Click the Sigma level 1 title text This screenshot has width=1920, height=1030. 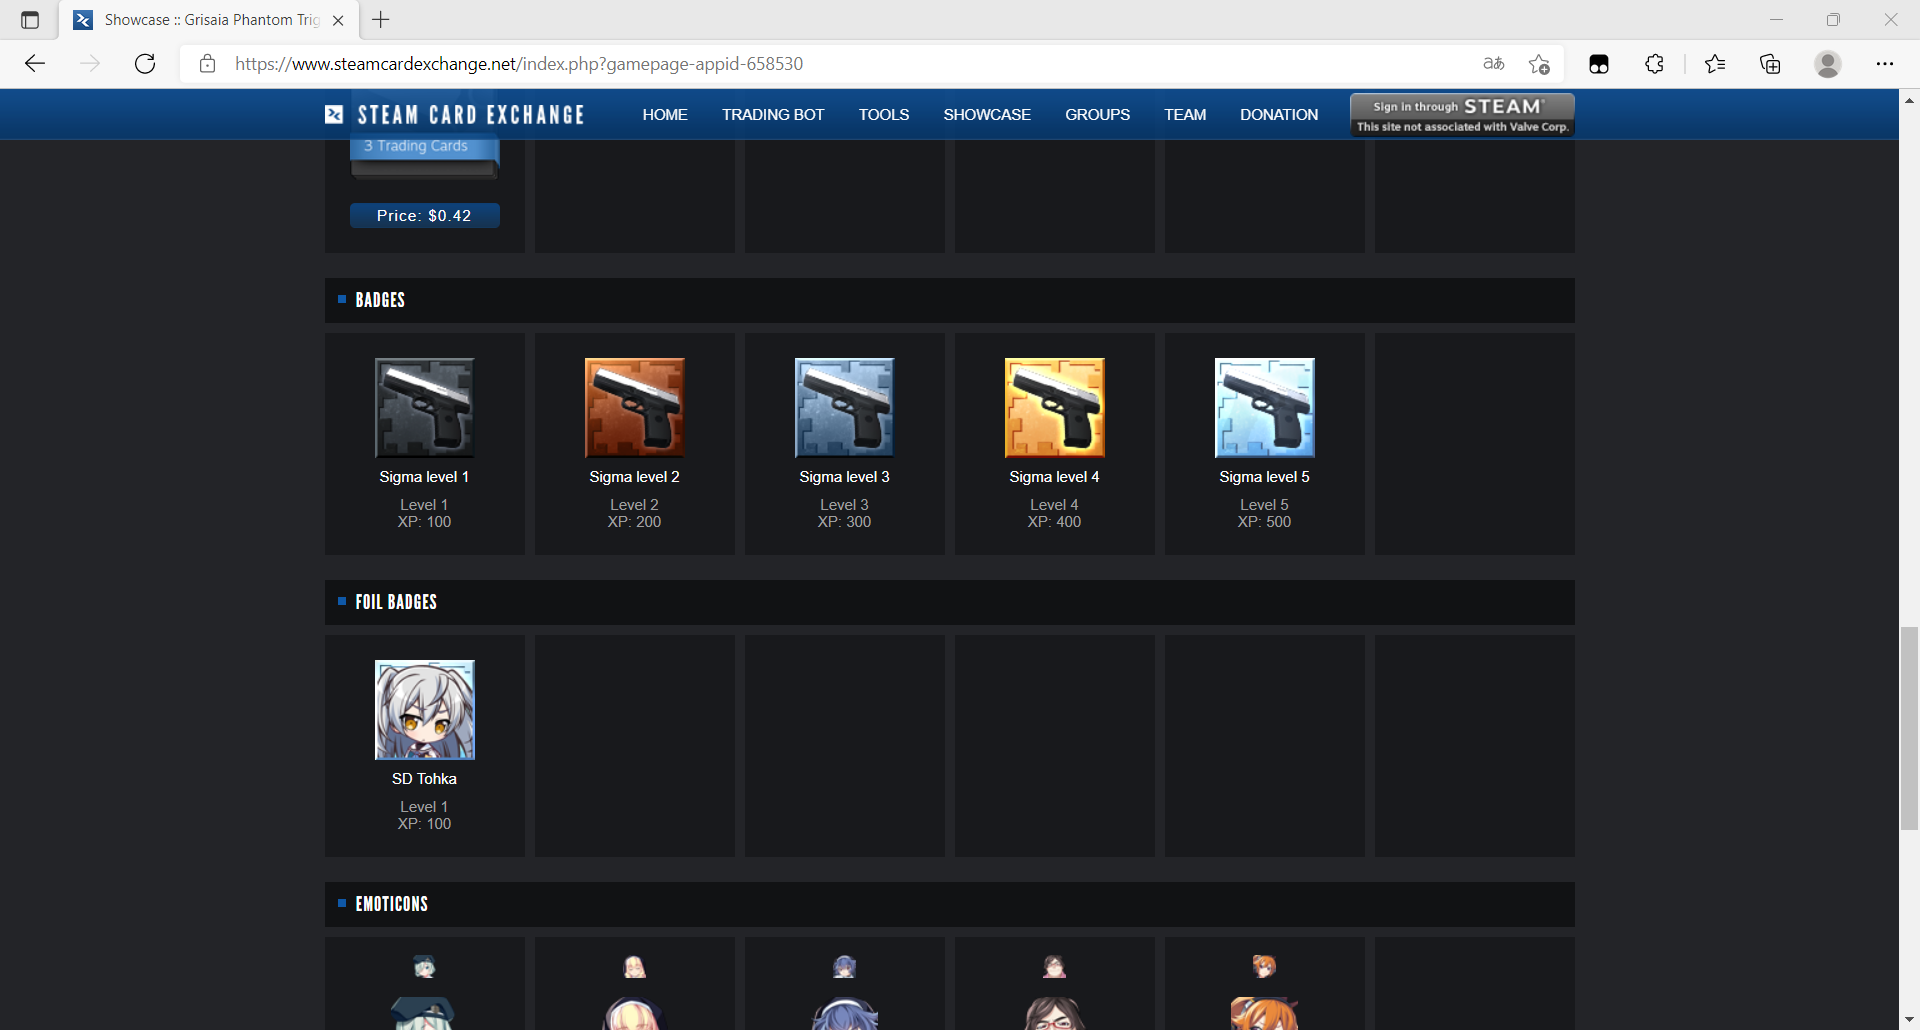[x=424, y=477]
